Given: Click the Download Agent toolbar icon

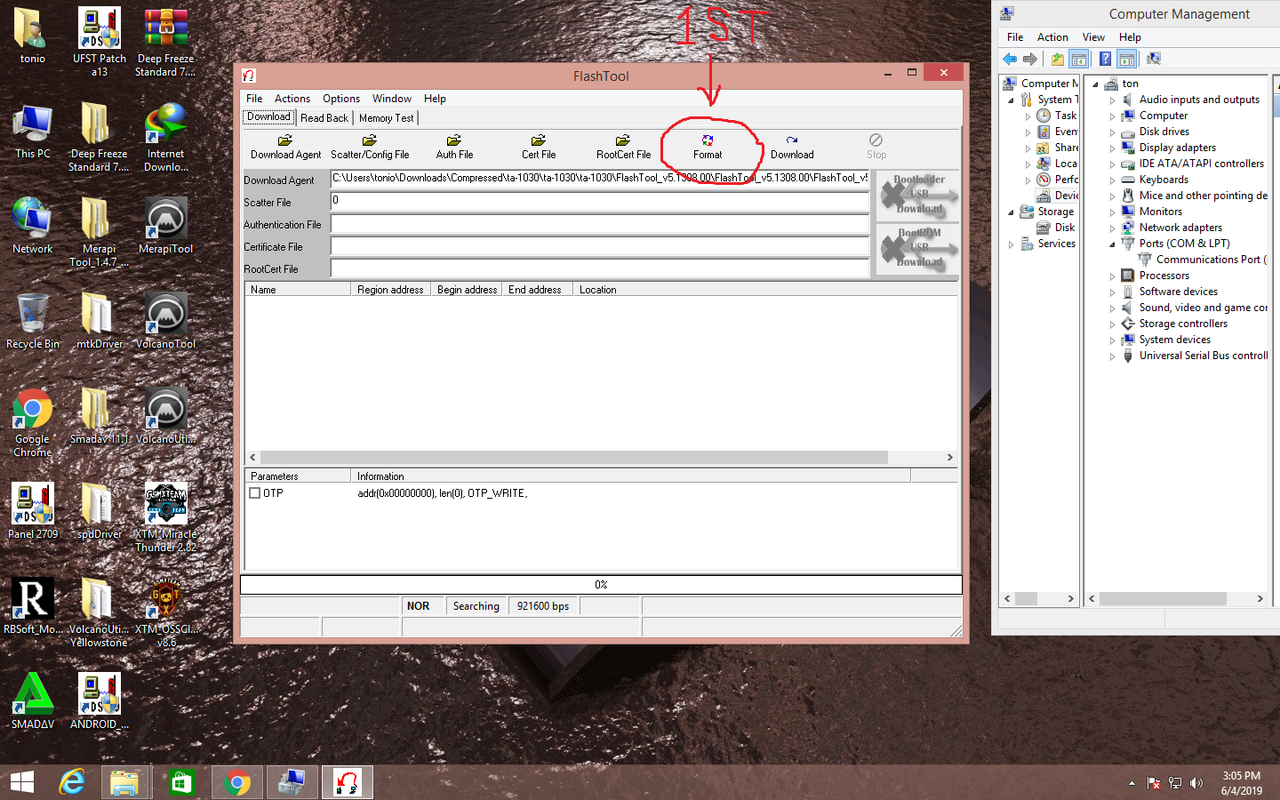Looking at the screenshot, I should click(x=286, y=141).
